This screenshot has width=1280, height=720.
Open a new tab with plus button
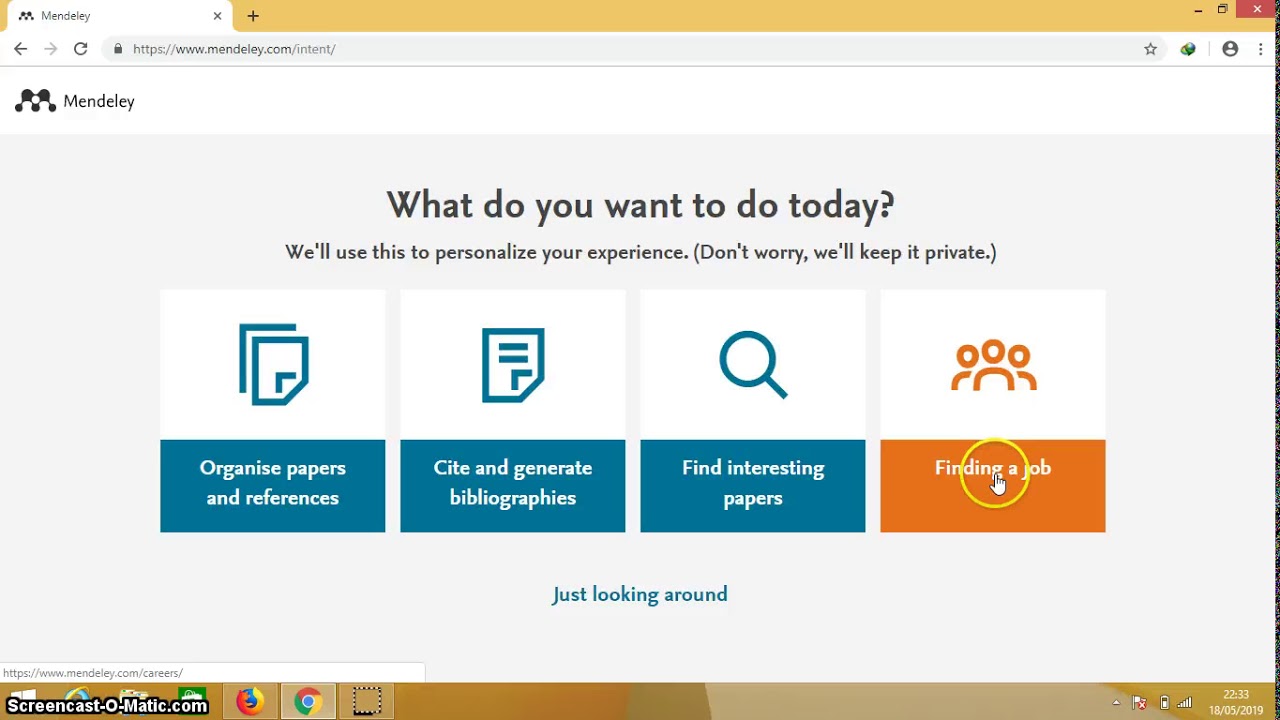(x=253, y=16)
